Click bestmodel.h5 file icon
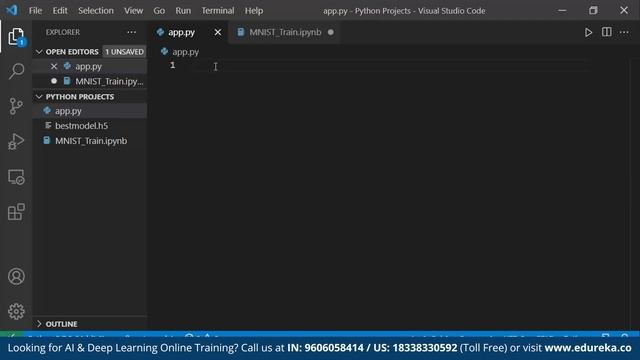This screenshot has height=360, width=640. click(x=48, y=125)
